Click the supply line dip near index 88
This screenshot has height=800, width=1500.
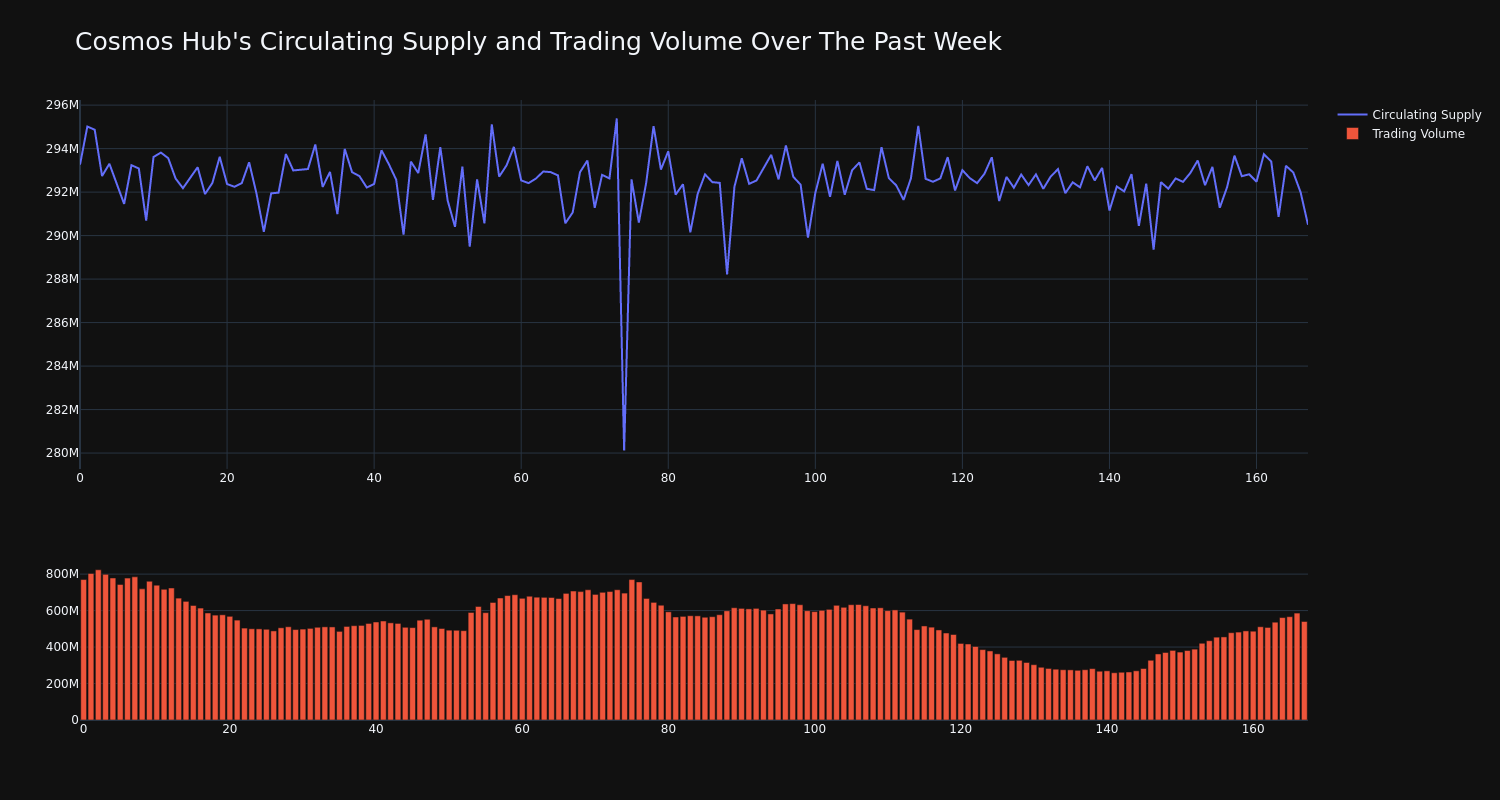727,273
